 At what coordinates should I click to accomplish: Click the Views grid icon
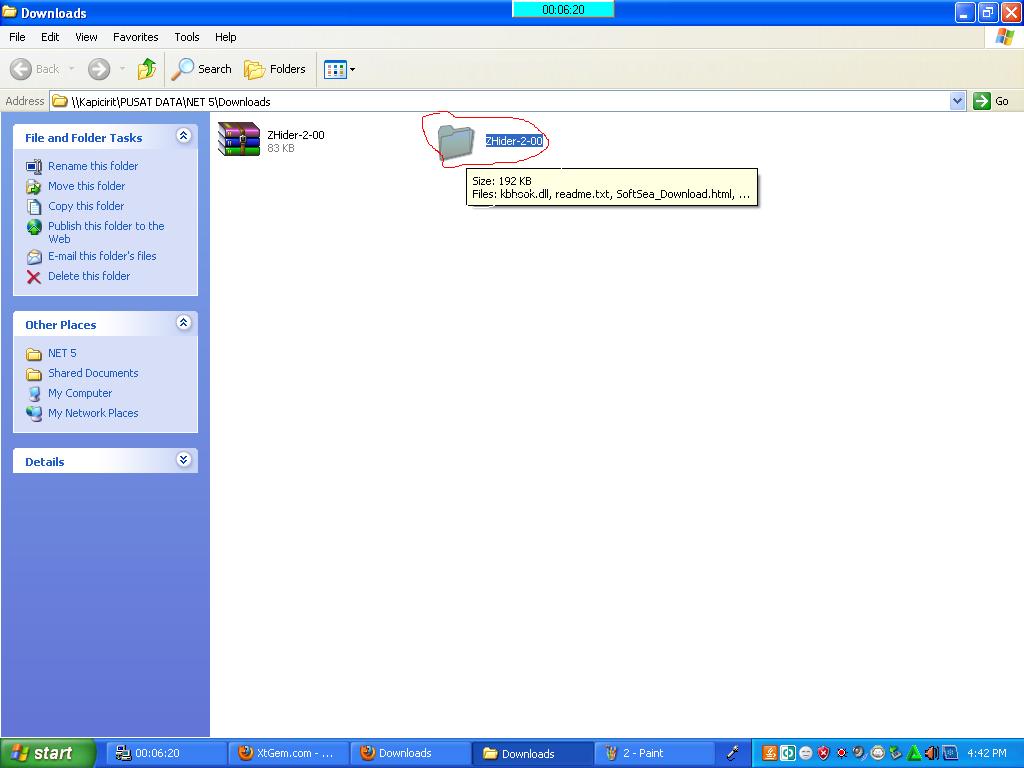(x=336, y=69)
